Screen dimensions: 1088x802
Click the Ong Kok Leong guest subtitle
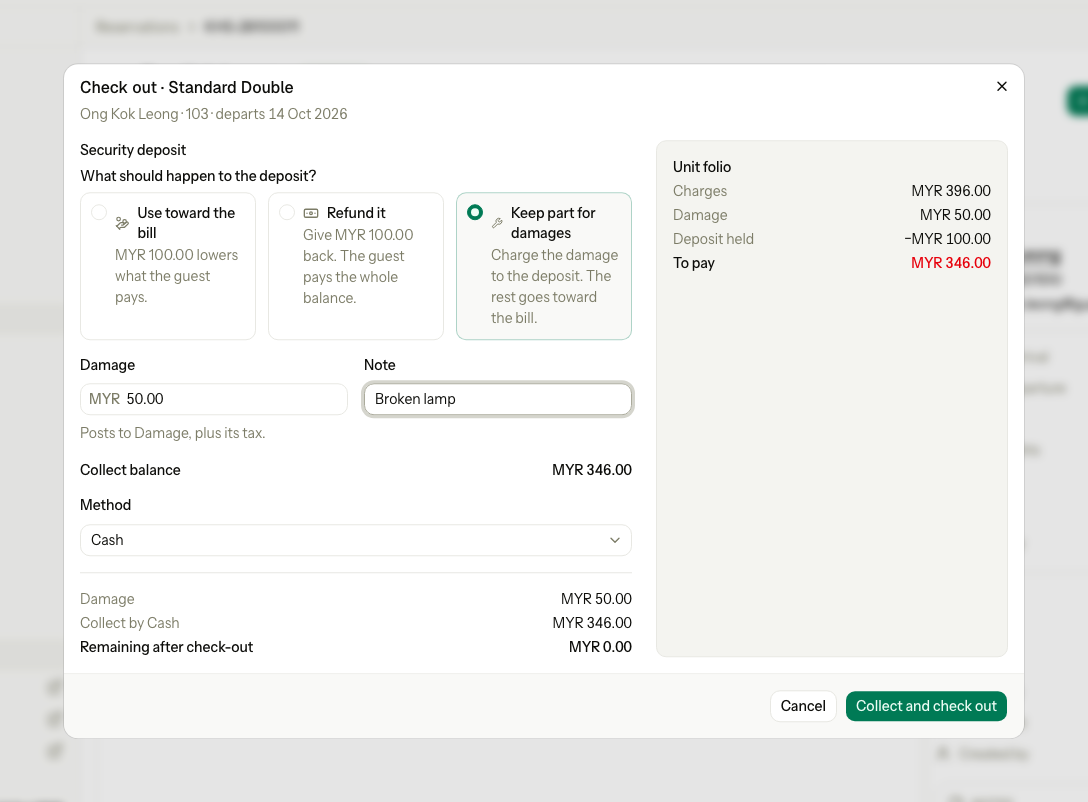[x=214, y=114]
